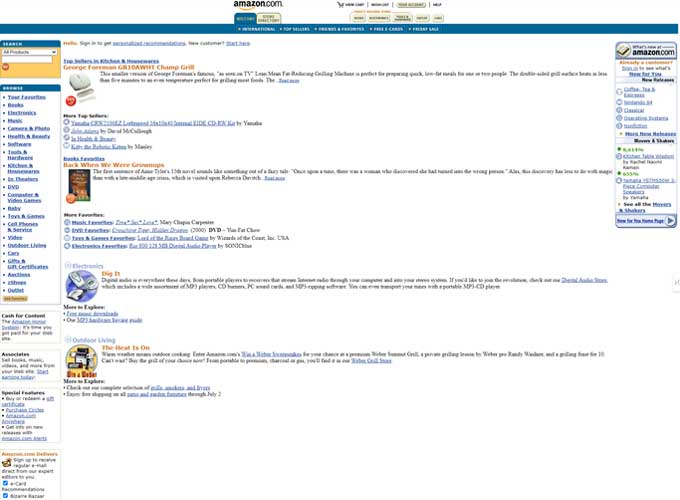Viewport: 680px width, 500px height.
Task: Open the shopping cart icon
Action: click(x=340, y=4)
